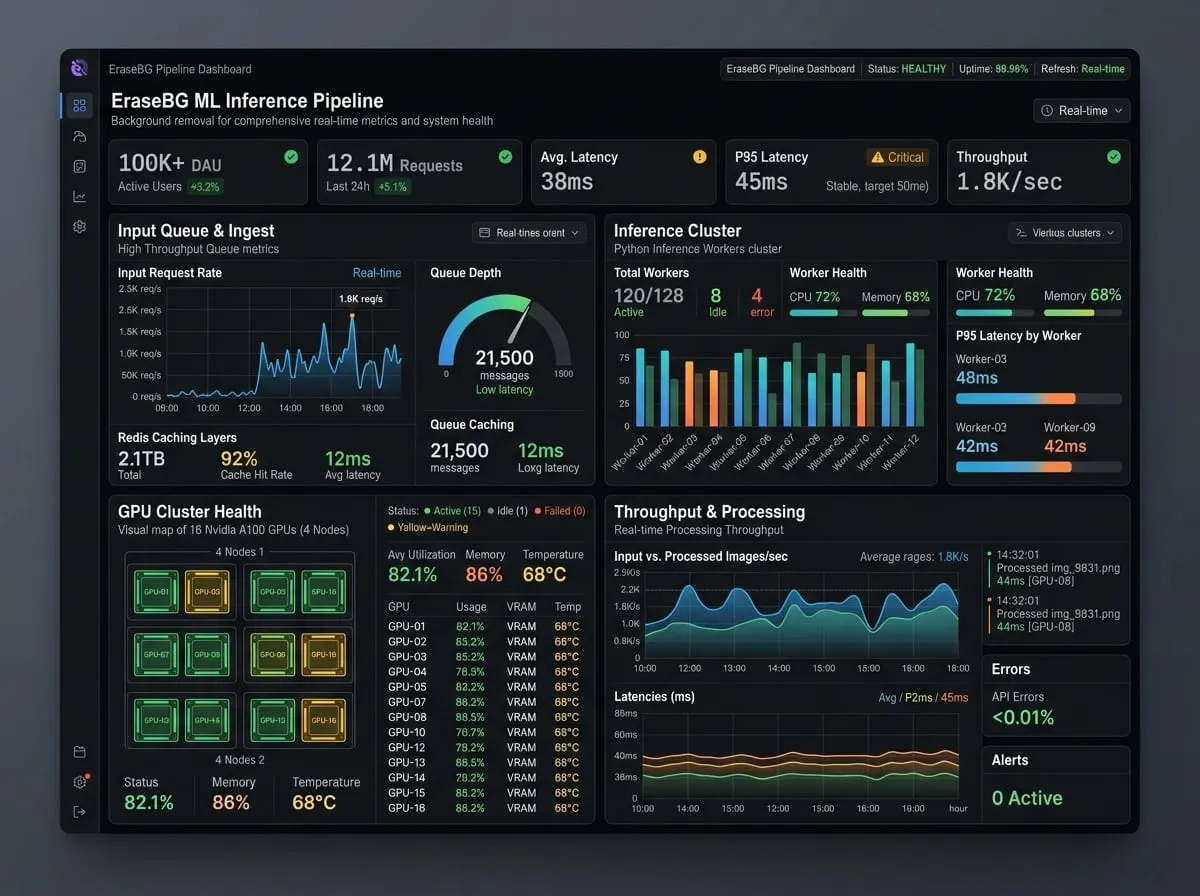Screen dimensions: 1200x896
Task: Click top-left EraseBG Pipeline Dashboard breadcrumb
Action: pos(180,69)
